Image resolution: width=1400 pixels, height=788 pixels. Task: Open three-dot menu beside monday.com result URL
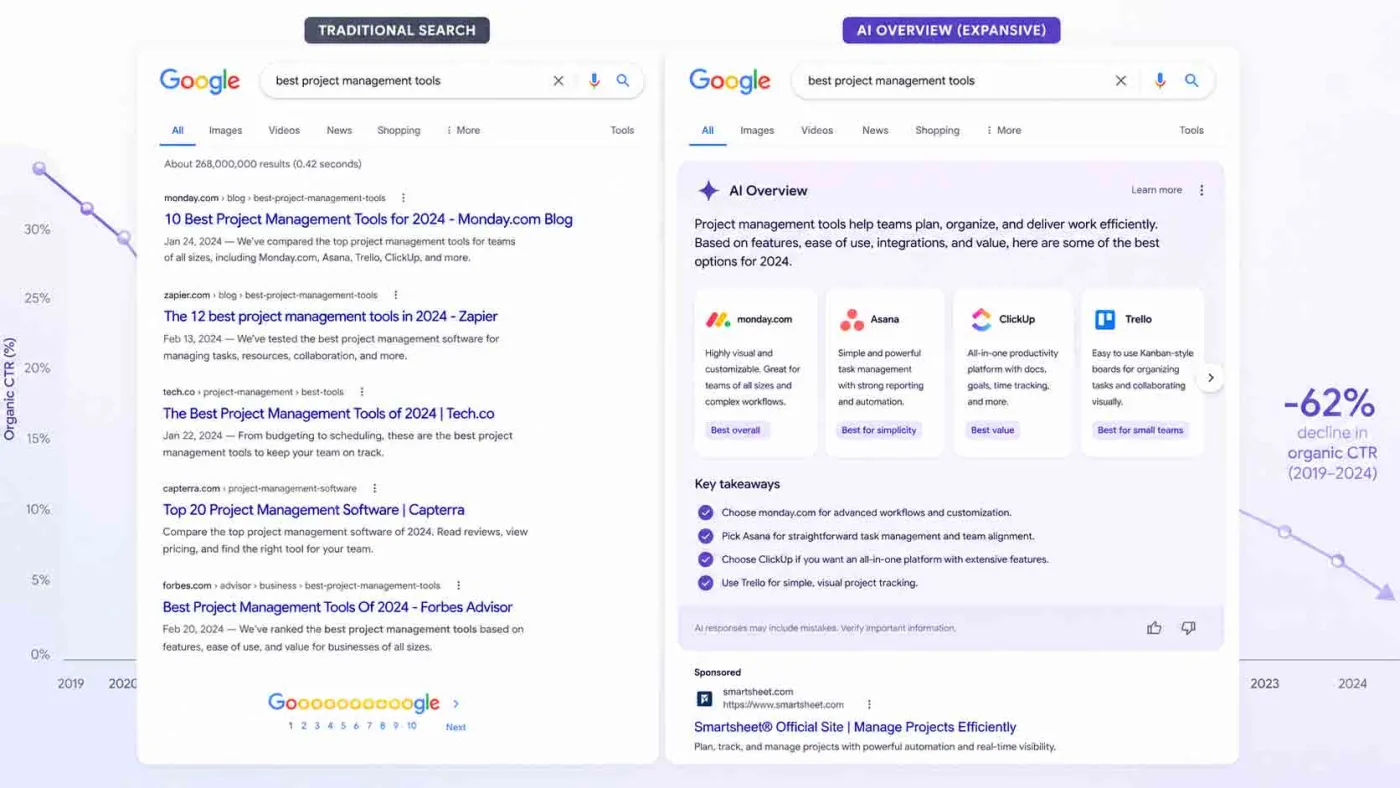(403, 198)
